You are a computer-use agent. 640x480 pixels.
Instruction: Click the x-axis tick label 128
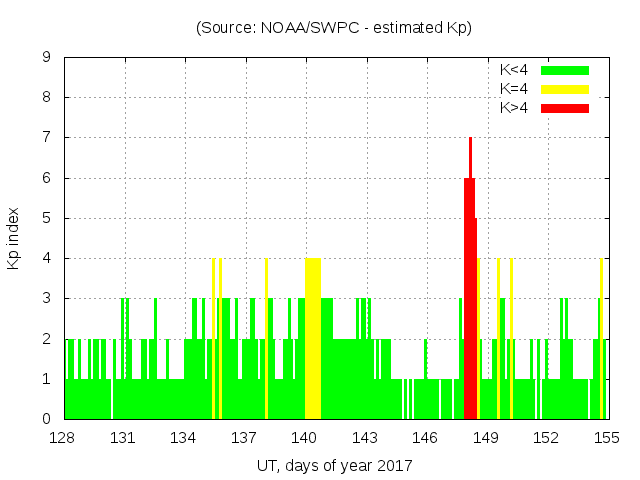[x=64, y=438]
